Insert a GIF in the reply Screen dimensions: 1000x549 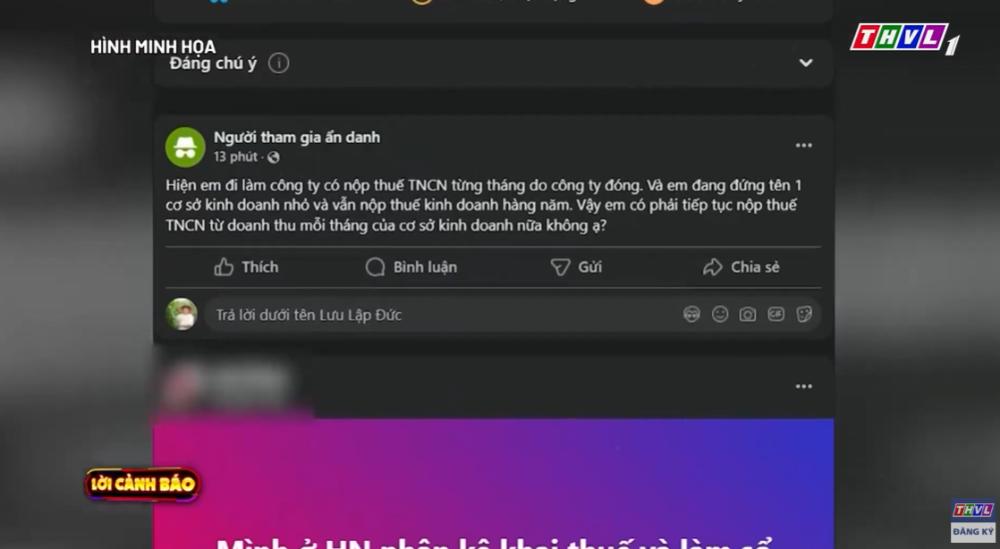pos(776,314)
